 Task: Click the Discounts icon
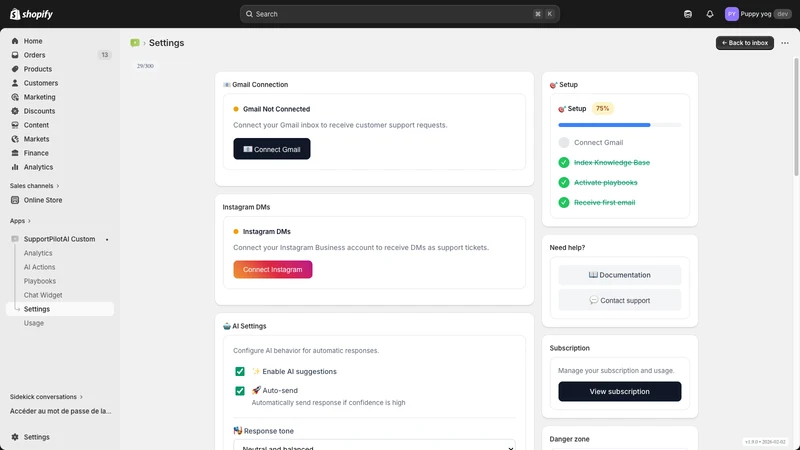point(15,111)
